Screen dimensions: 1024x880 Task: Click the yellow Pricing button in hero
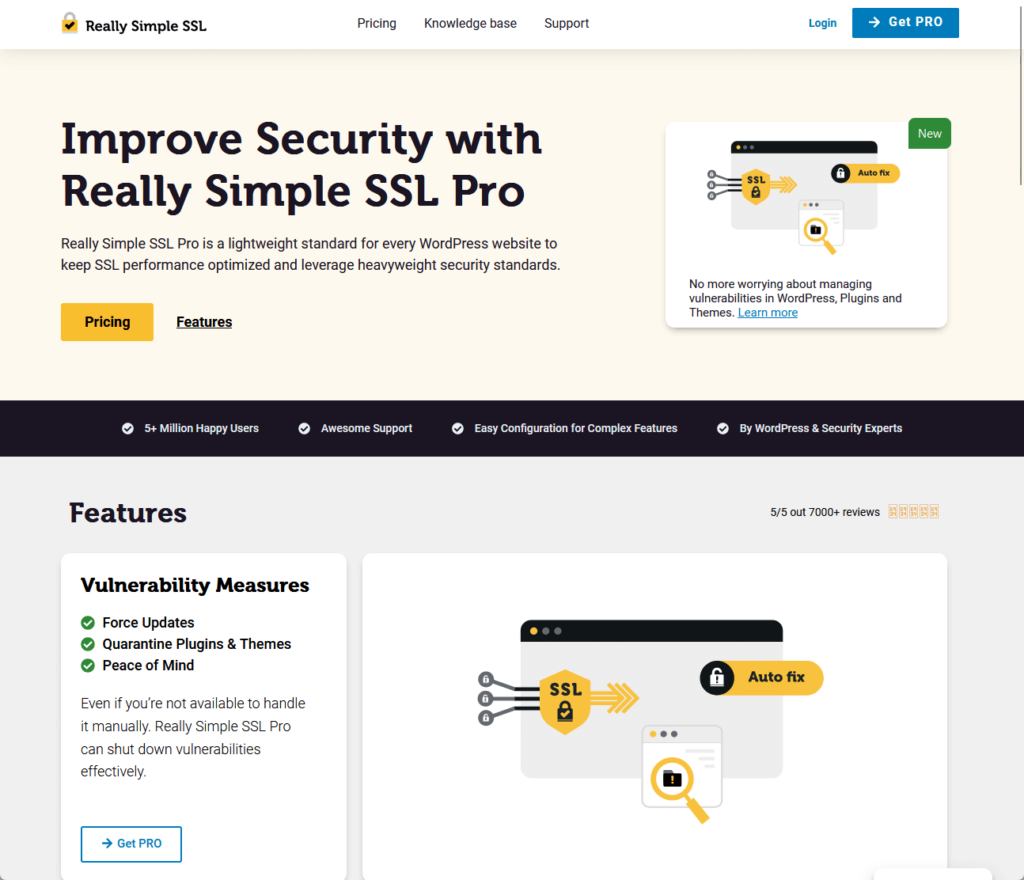107,322
